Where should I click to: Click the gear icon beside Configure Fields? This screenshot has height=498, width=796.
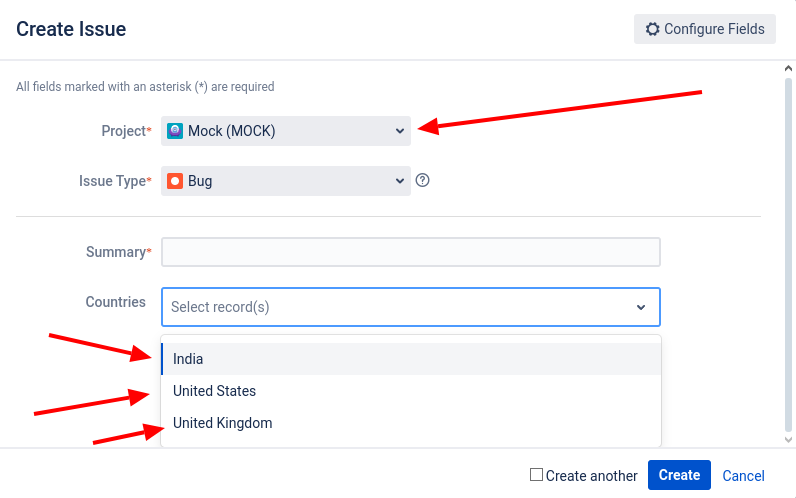click(x=652, y=29)
